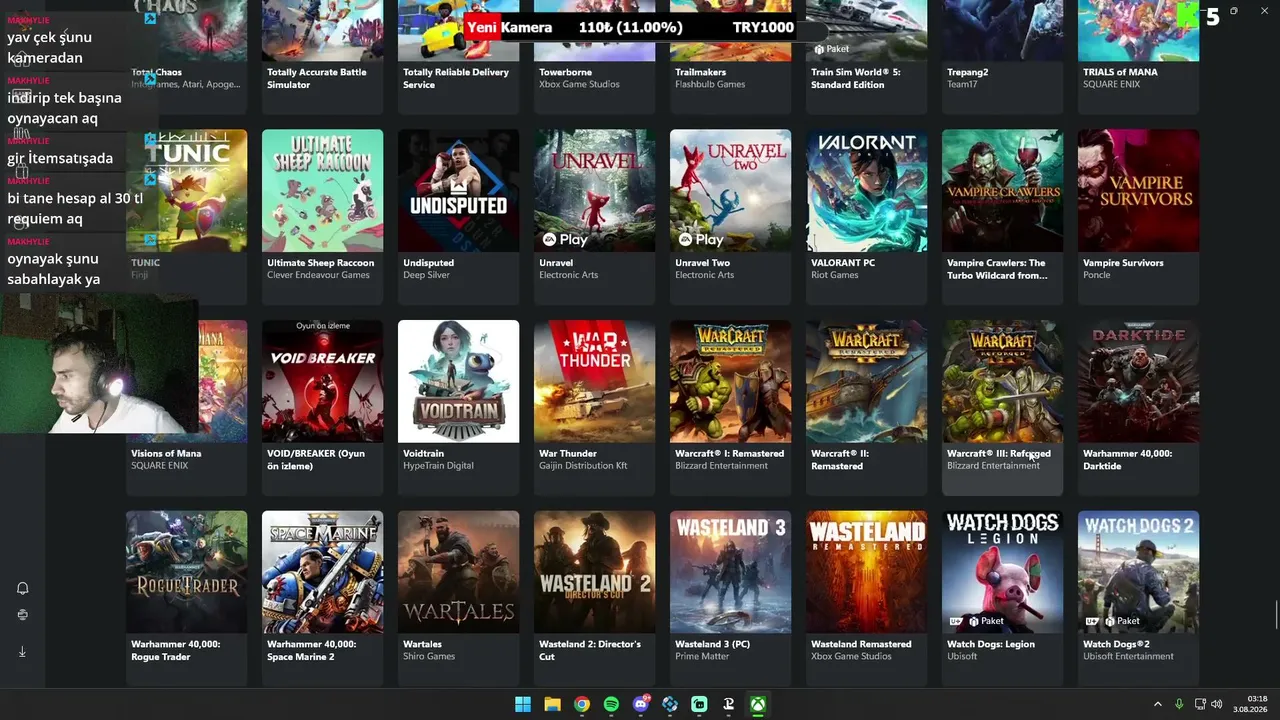Screen dimensions: 1280x720
Task: Click the 'Shiro Games' publisher text
Action: click(429, 657)
